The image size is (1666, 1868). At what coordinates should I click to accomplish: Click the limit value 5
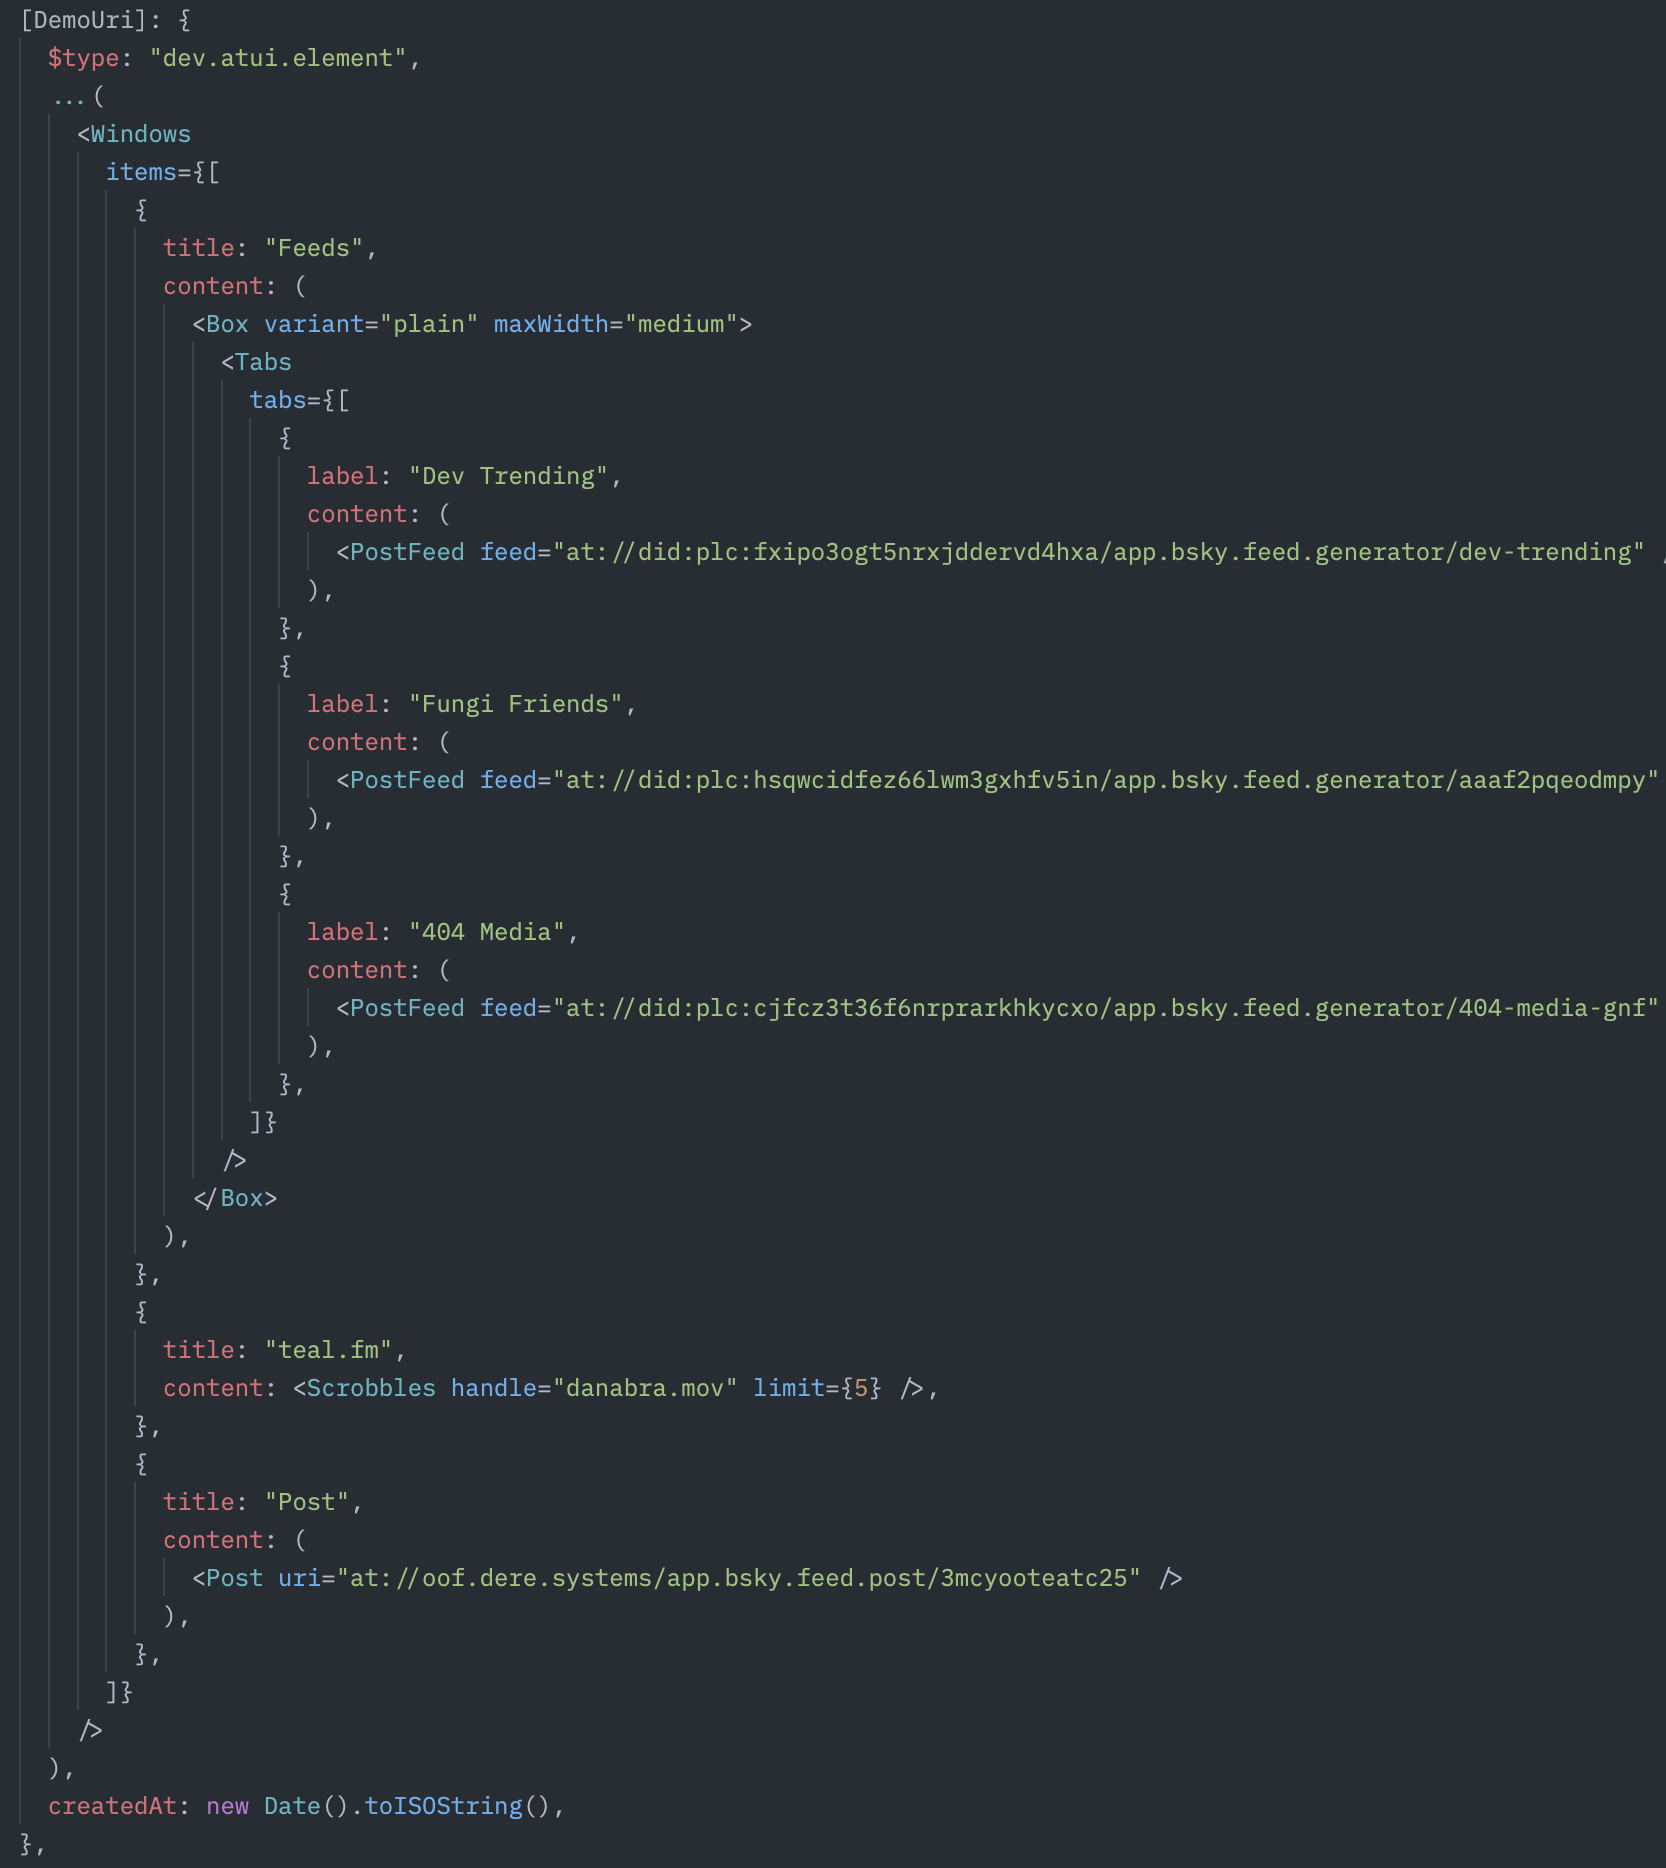861,1388
